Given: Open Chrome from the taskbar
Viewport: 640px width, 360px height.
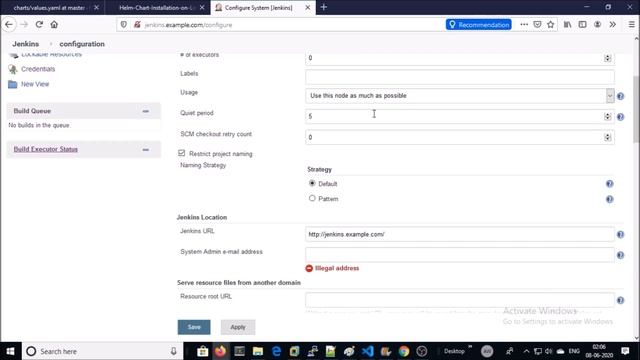Looking at the screenshot, I should coord(404,351).
